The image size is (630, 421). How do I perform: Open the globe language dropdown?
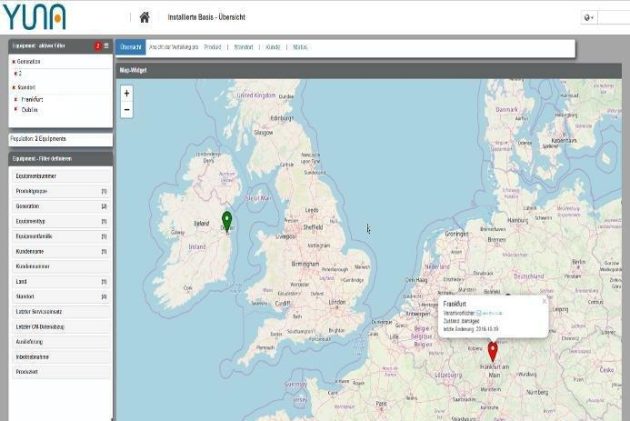(588, 17)
